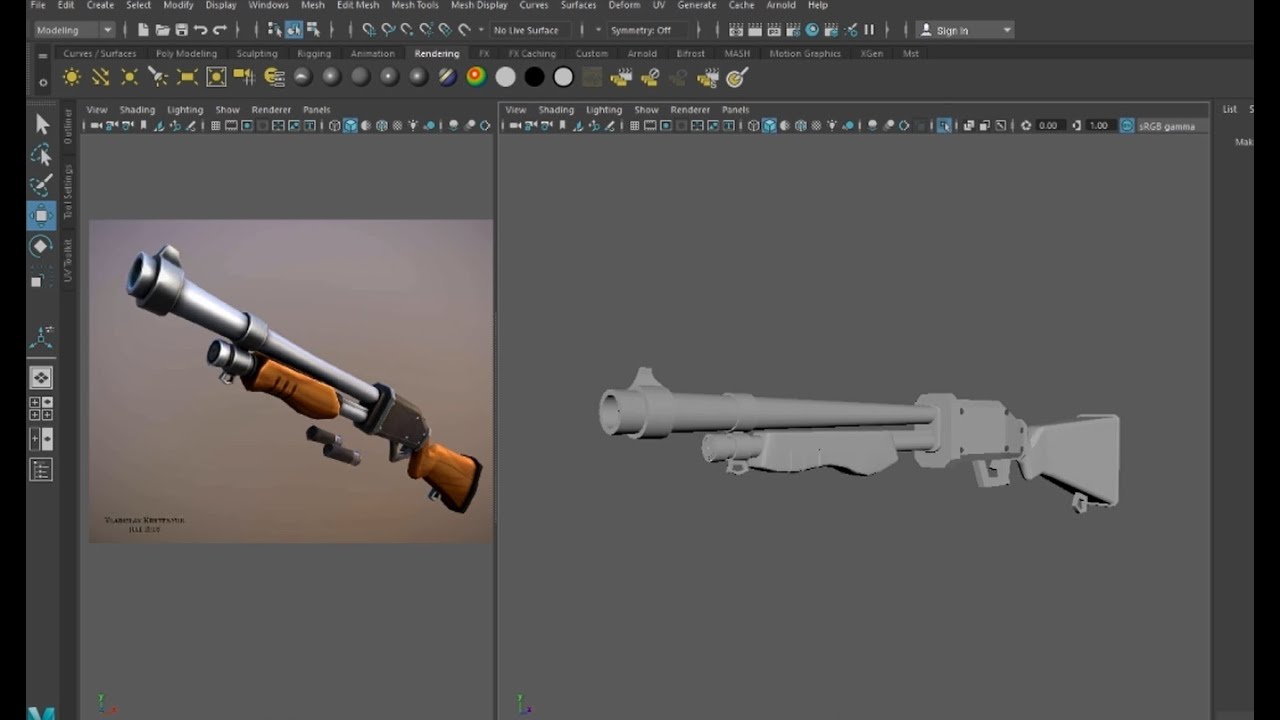
Task: Switch to single-pane layout
Action: [x=41, y=378]
